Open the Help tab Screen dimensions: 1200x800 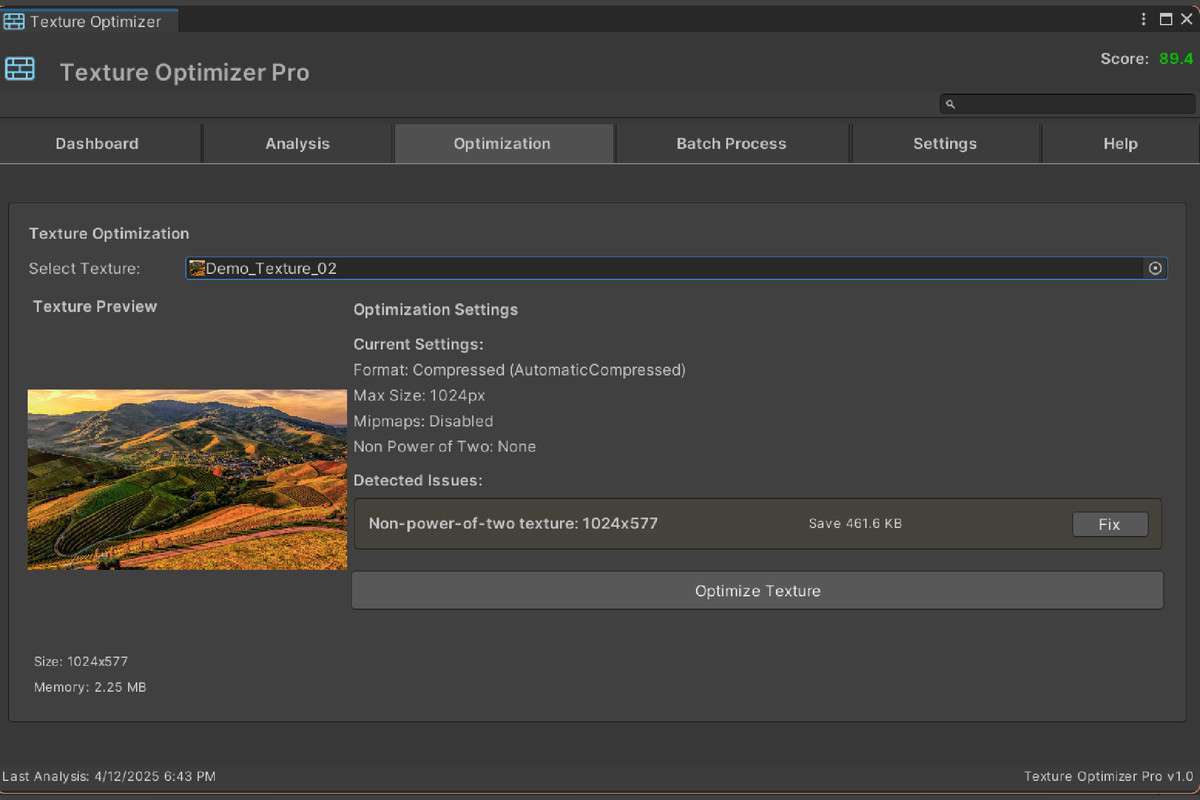pos(1120,143)
